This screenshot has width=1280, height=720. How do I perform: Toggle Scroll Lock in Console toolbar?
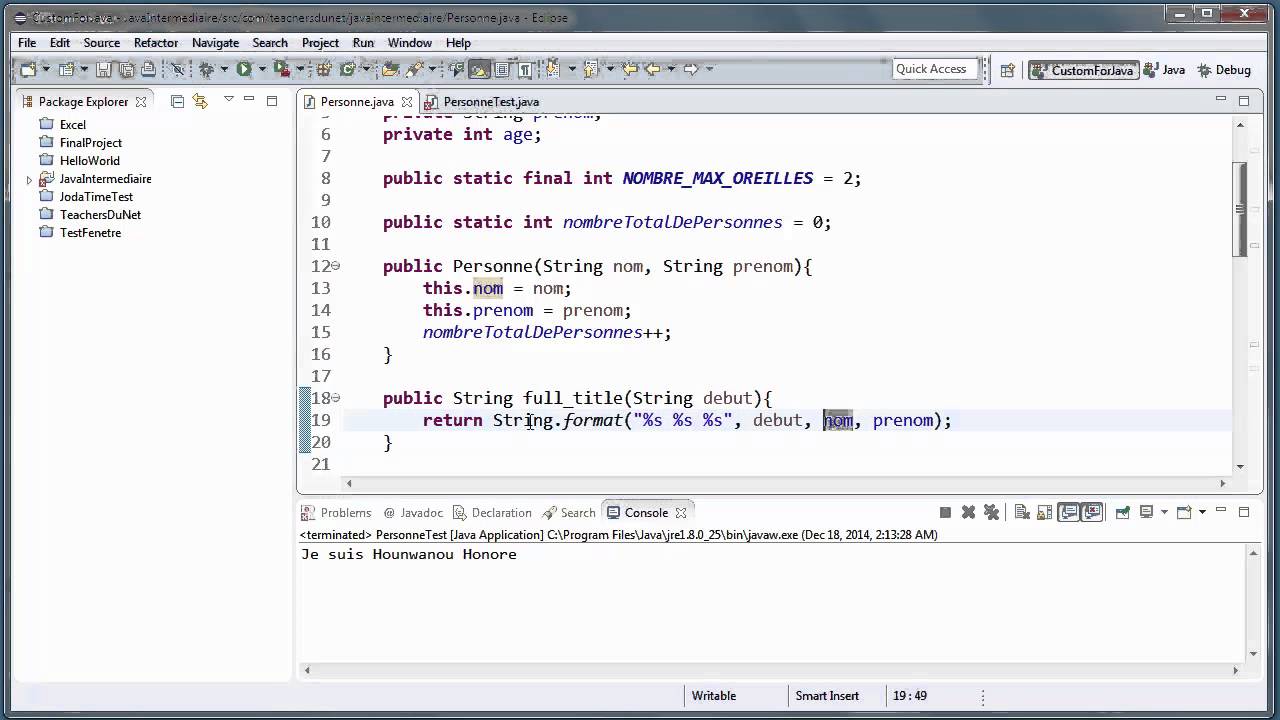tap(1044, 512)
